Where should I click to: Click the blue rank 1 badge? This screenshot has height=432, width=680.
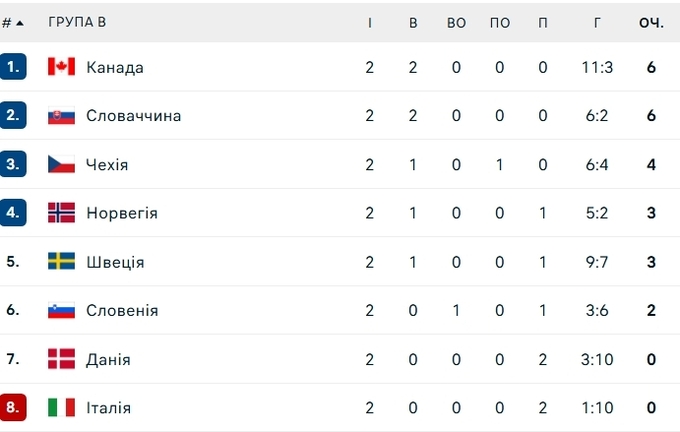click(13, 67)
